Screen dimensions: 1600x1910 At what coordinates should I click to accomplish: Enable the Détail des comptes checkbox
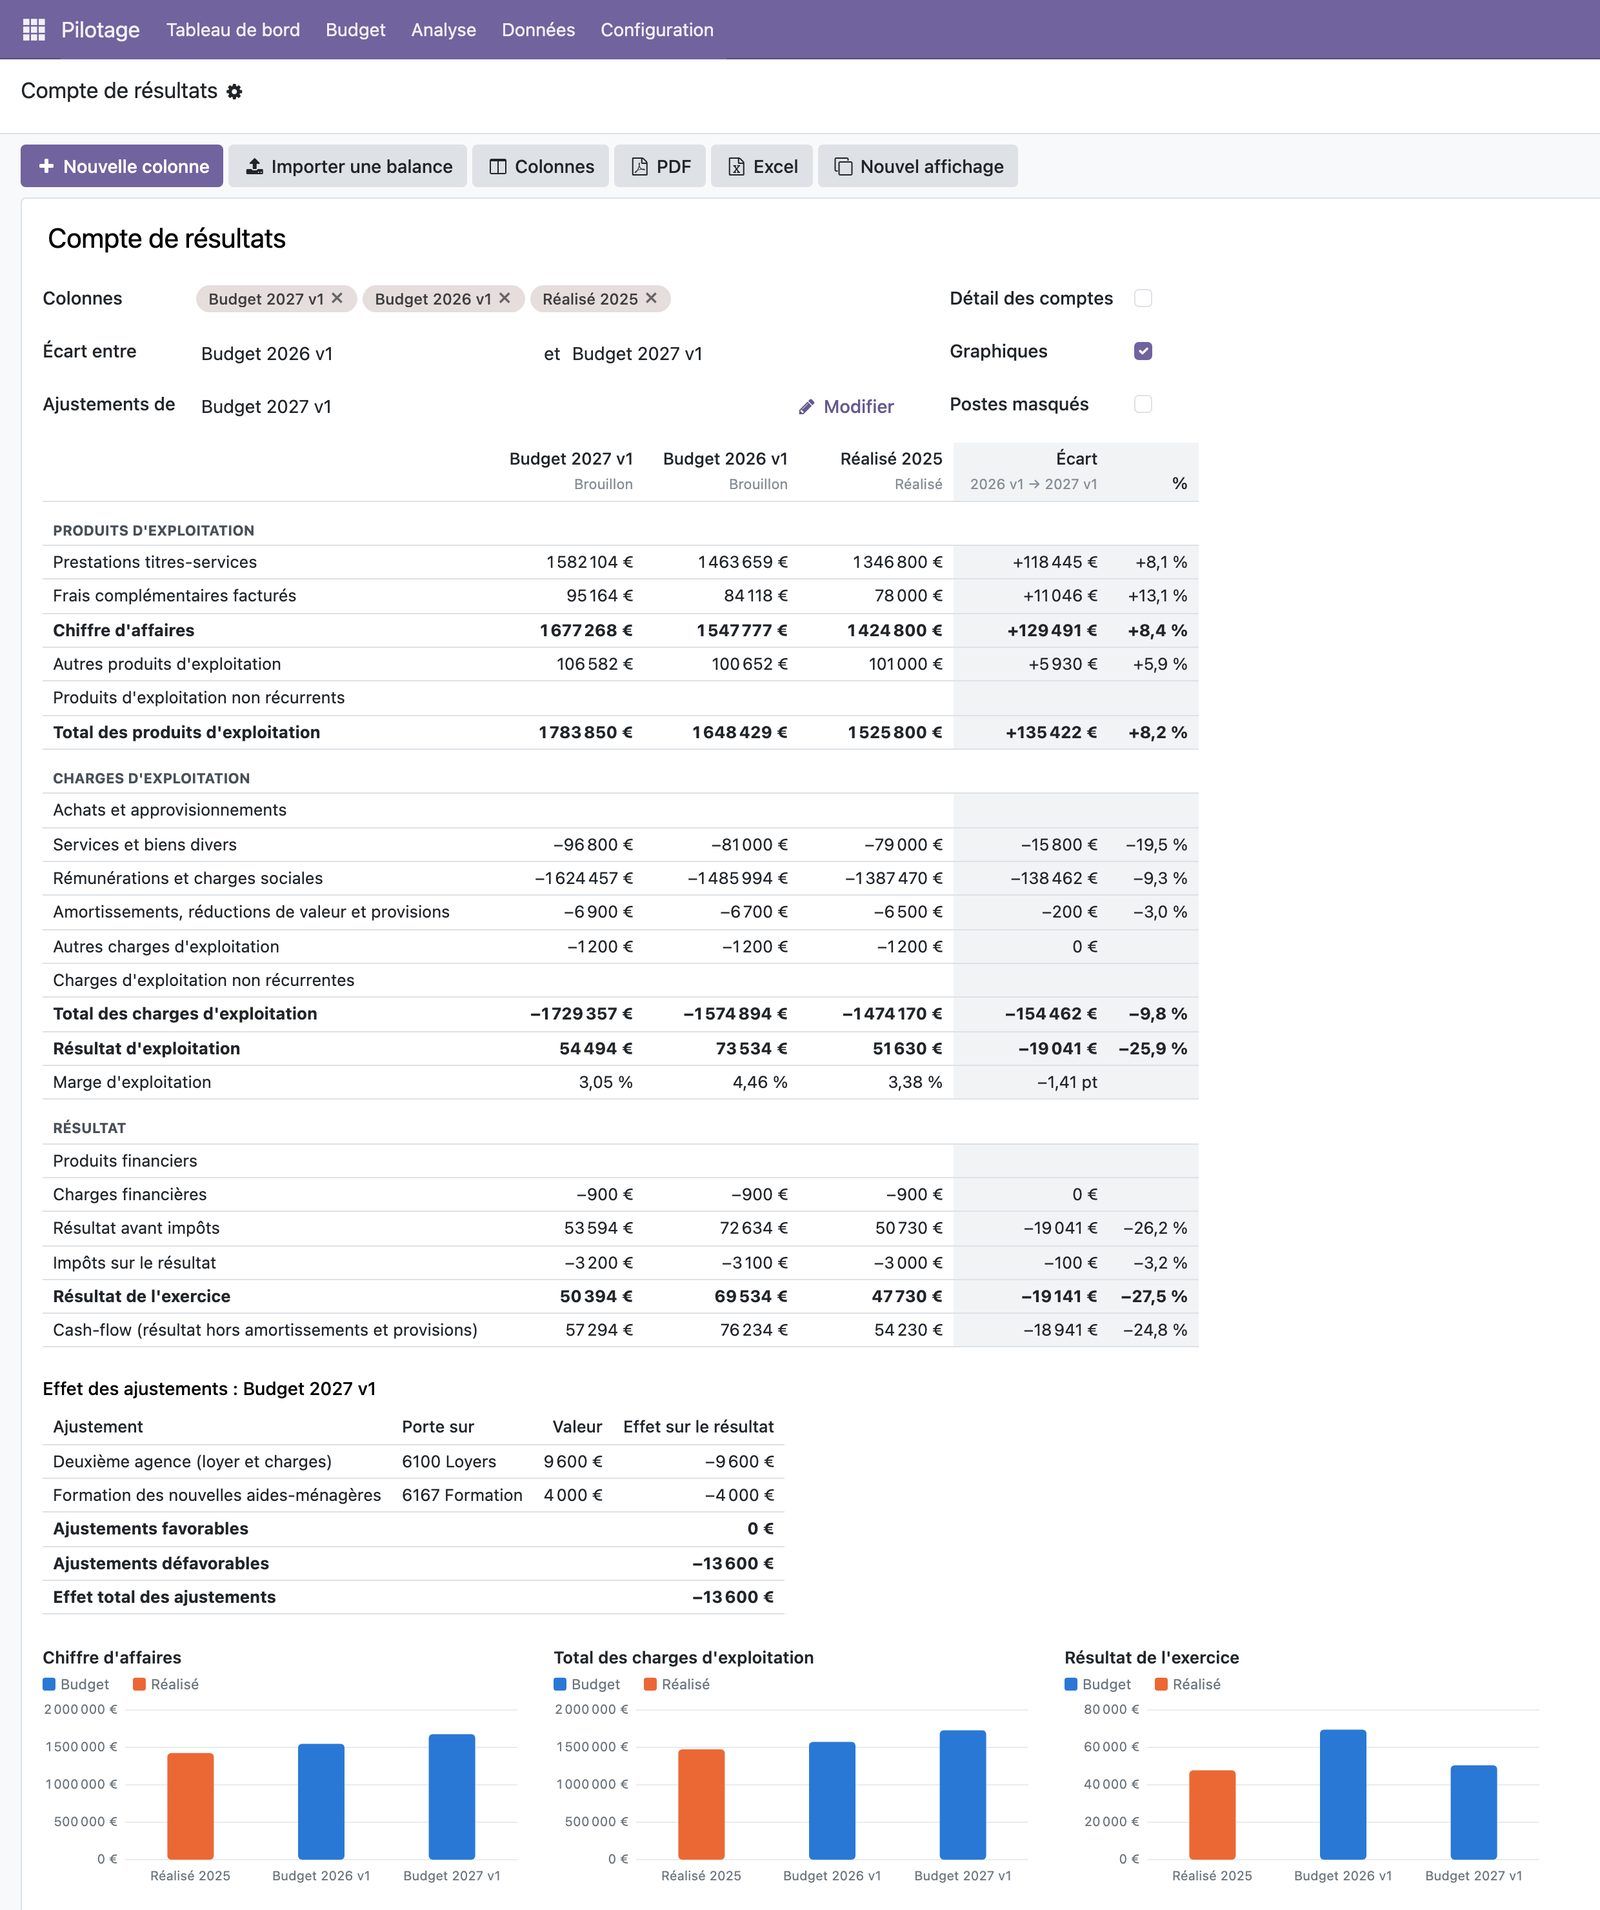pyautogui.click(x=1143, y=298)
